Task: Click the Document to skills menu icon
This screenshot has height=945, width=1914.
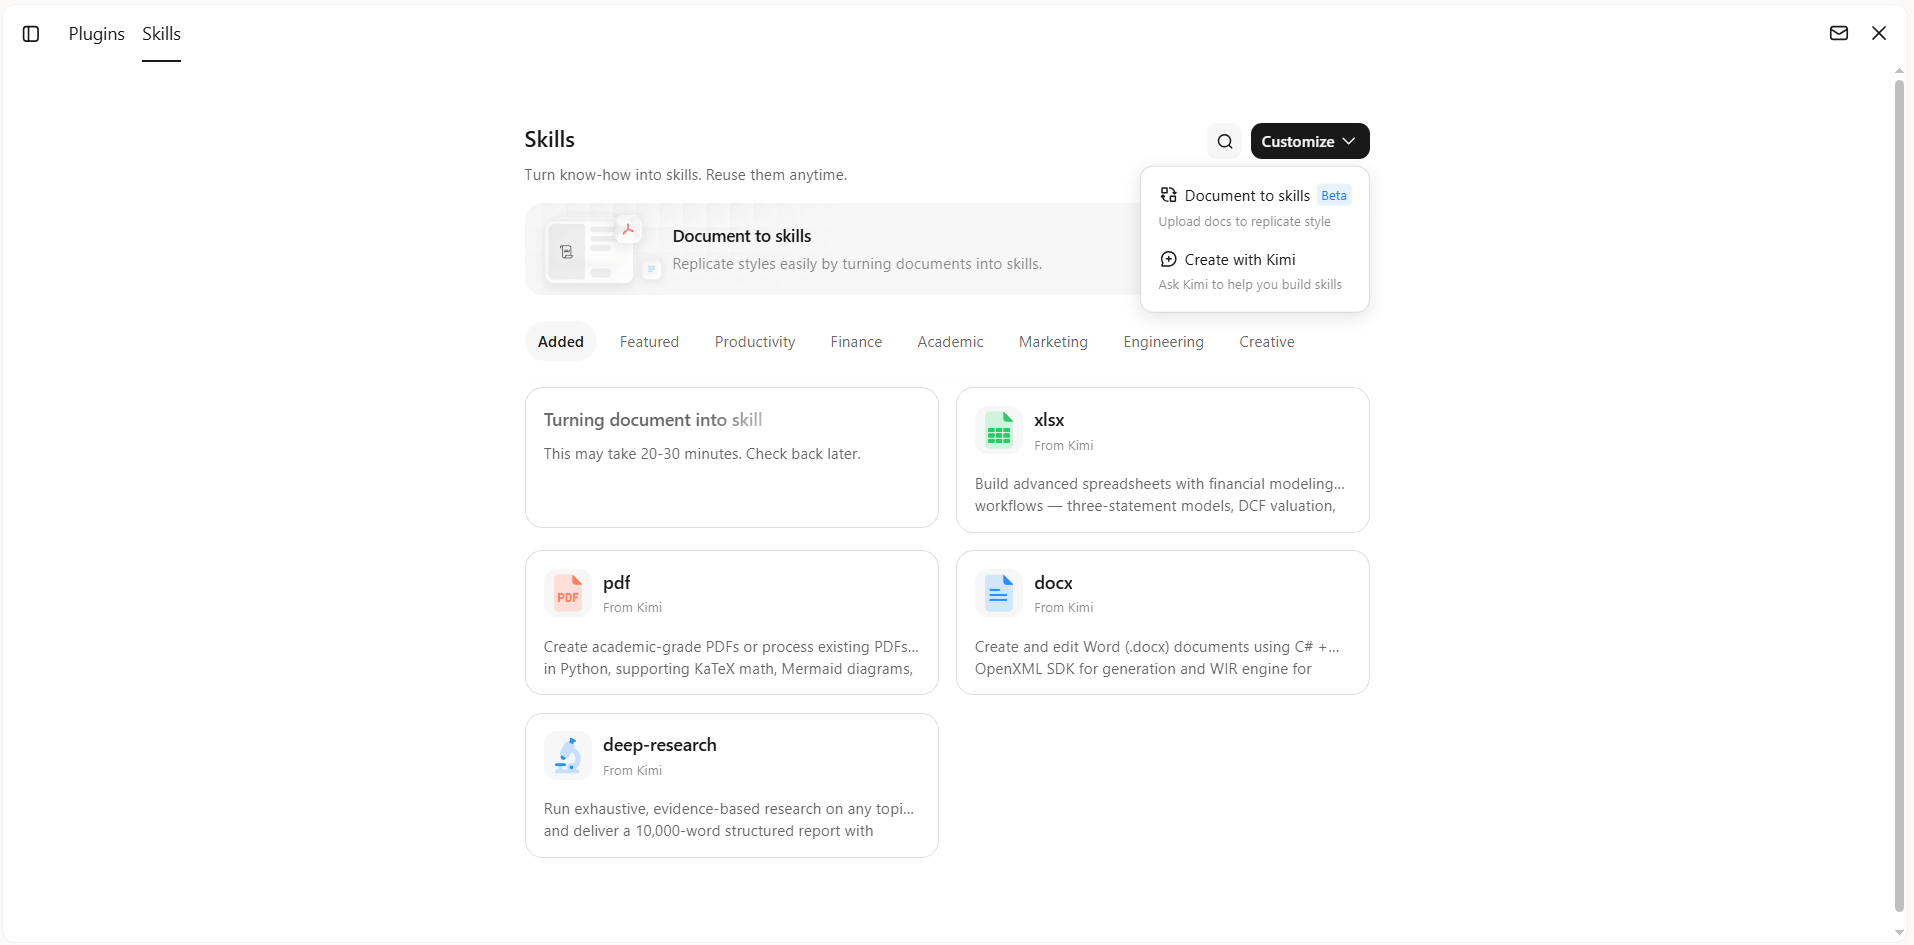Action: 1168,195
